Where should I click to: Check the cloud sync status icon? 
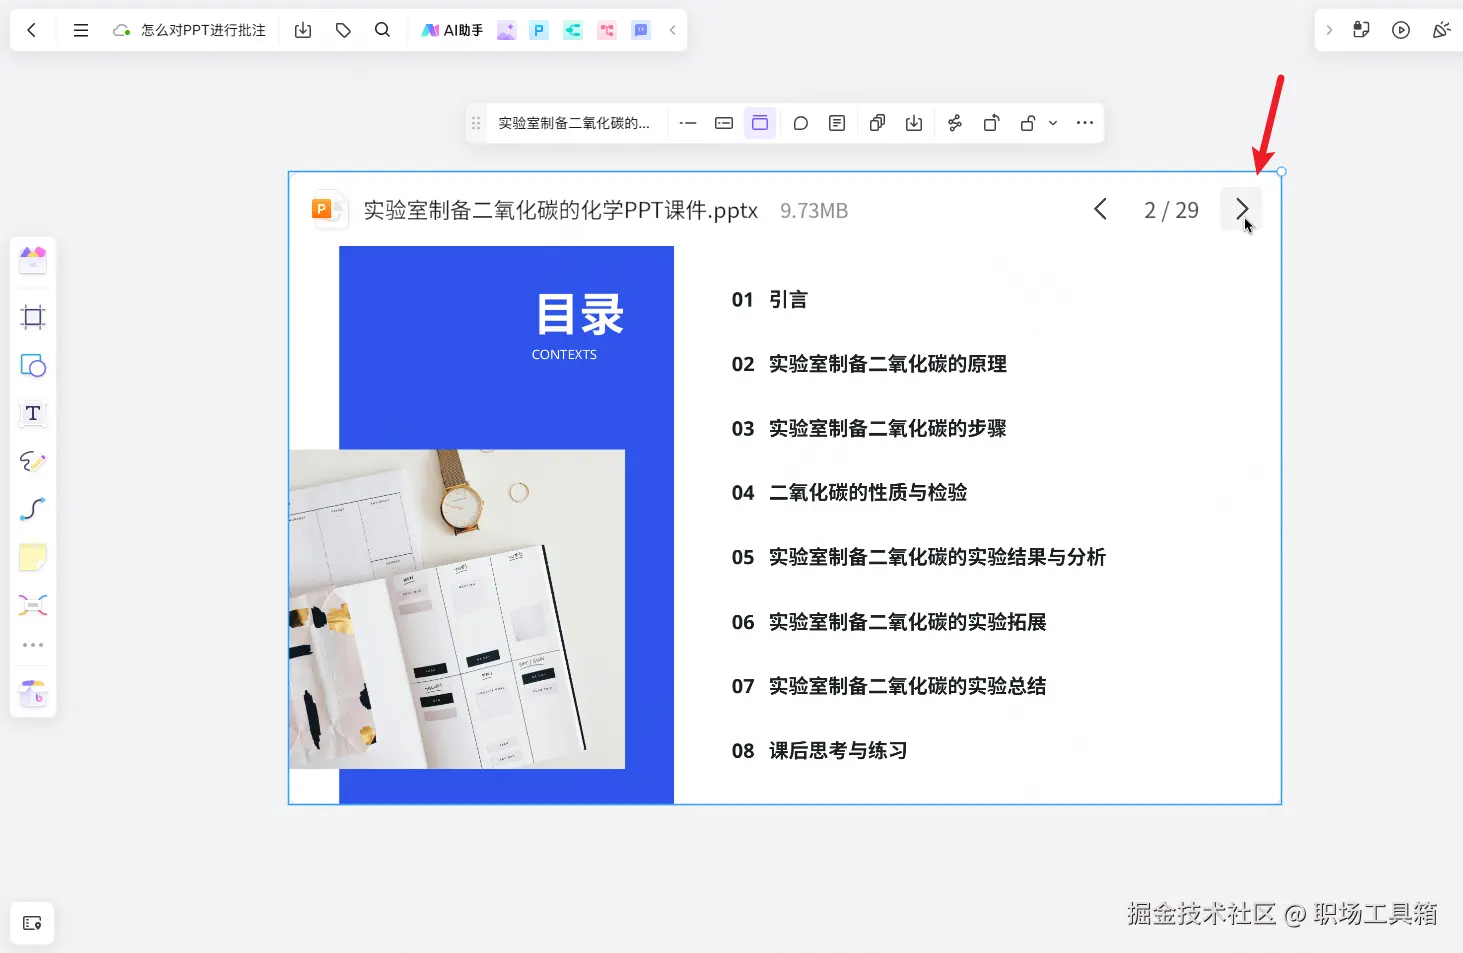pyautogui.click(x=122, y=30)
